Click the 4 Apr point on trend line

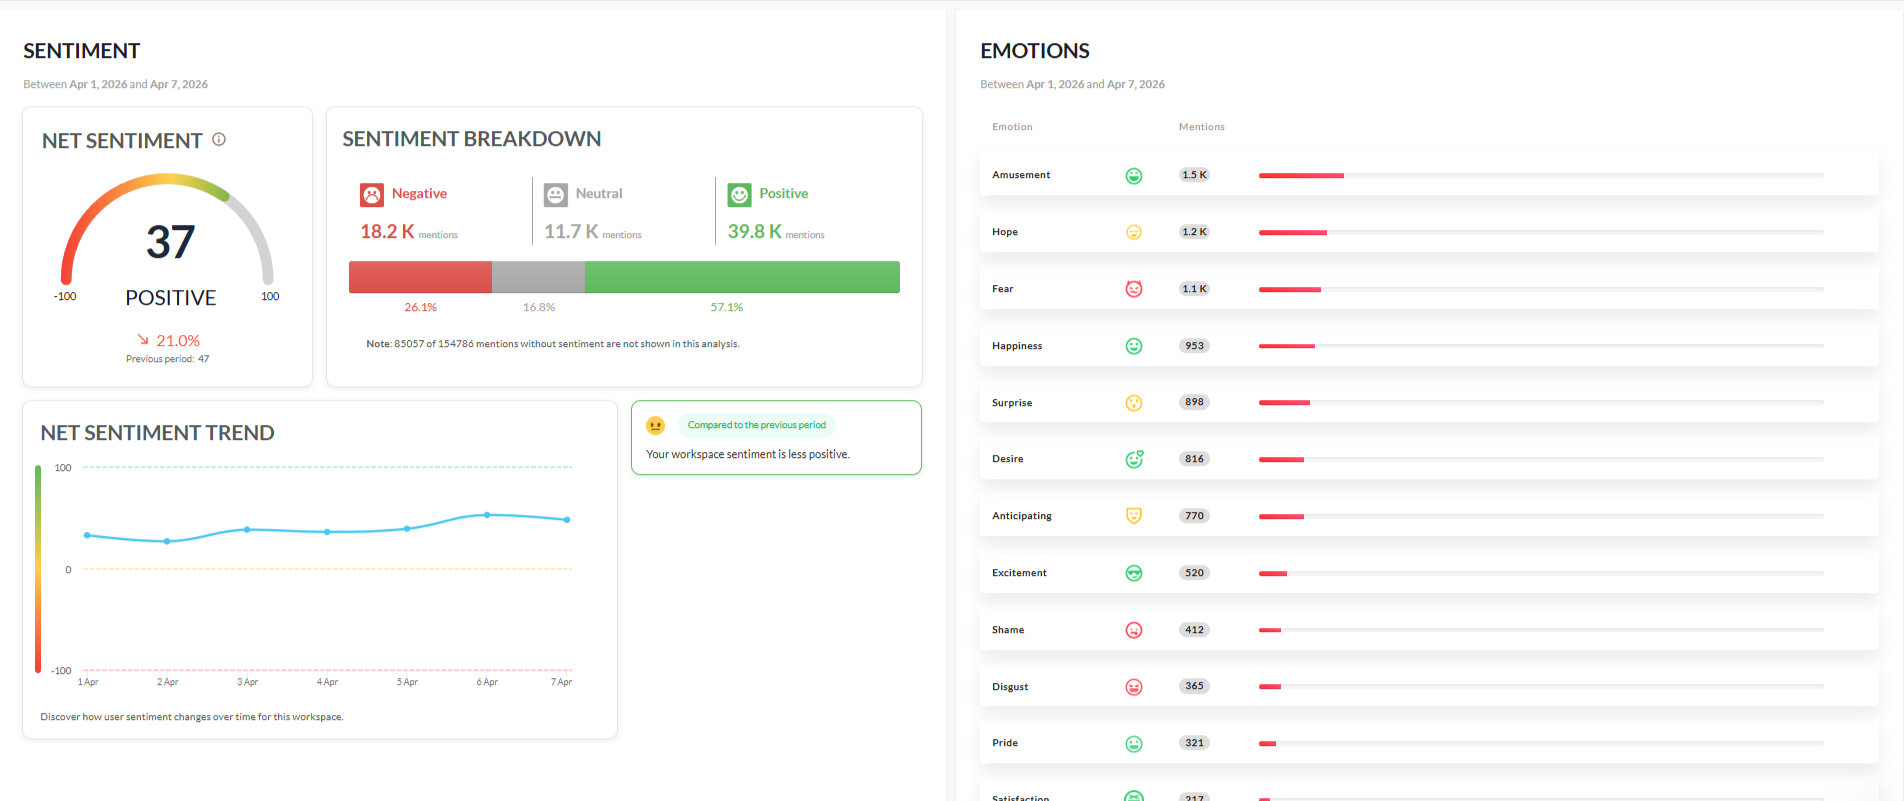point(327,532)
